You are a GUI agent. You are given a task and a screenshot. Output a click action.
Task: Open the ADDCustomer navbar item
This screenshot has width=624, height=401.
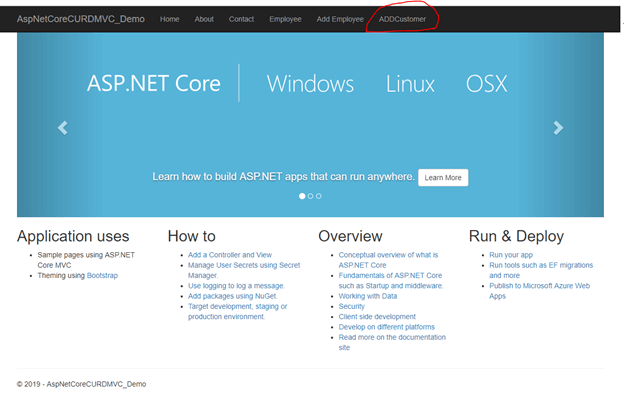tap(402, 19)
